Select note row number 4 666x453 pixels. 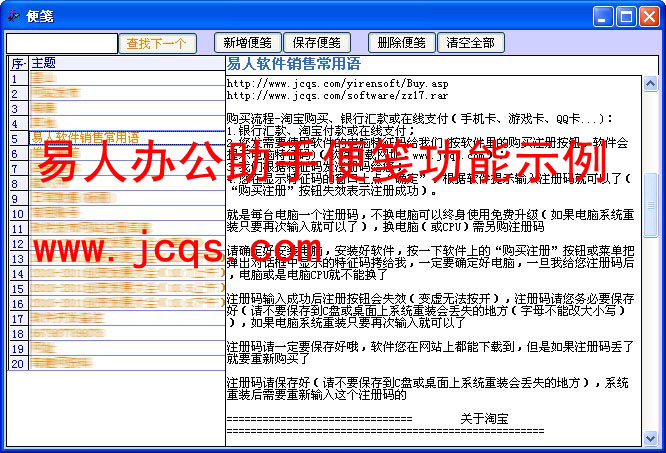click(x=117, y=124)
